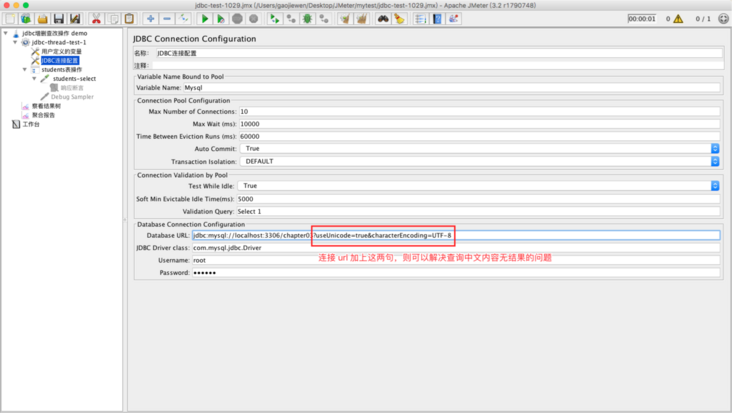Click Remote start all icon
732x413 pixels.
(x=274, y=19)
